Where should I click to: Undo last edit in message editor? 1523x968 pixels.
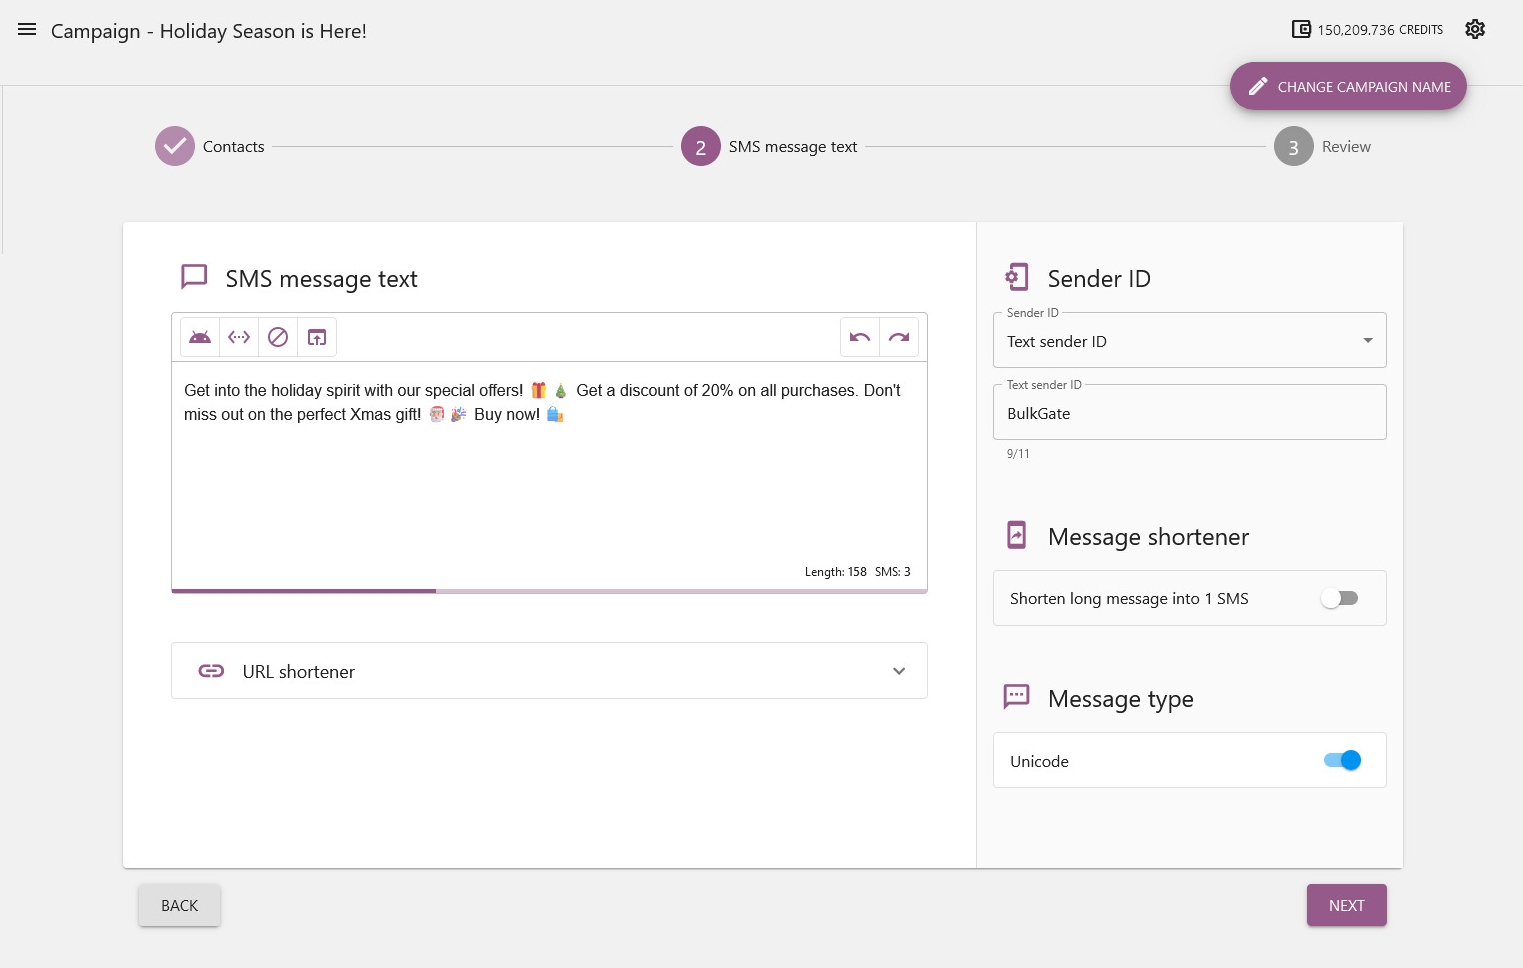point(860,337)
